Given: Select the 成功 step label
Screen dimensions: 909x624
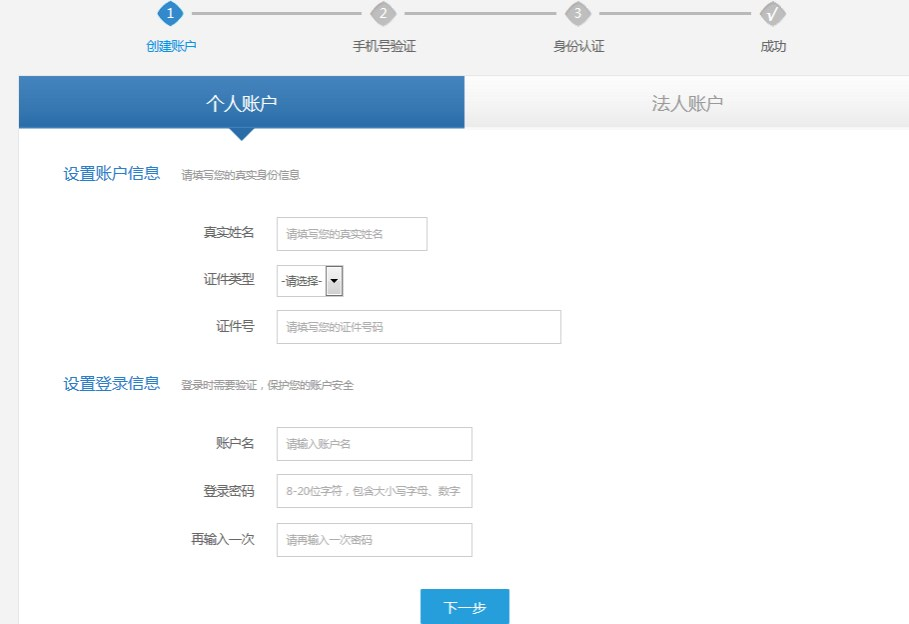Looking at the screenshot, I should (773, 47).
